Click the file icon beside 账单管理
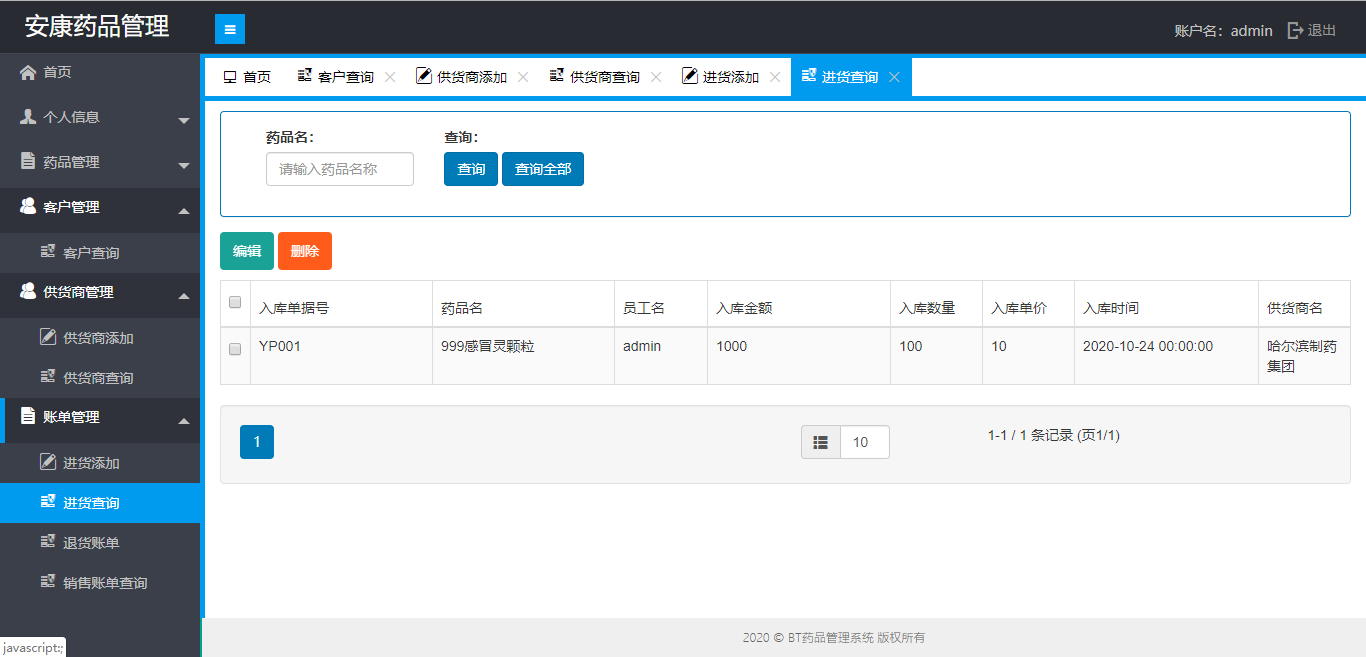This screenshot has width=1366, height=657. tap(28, 416)
